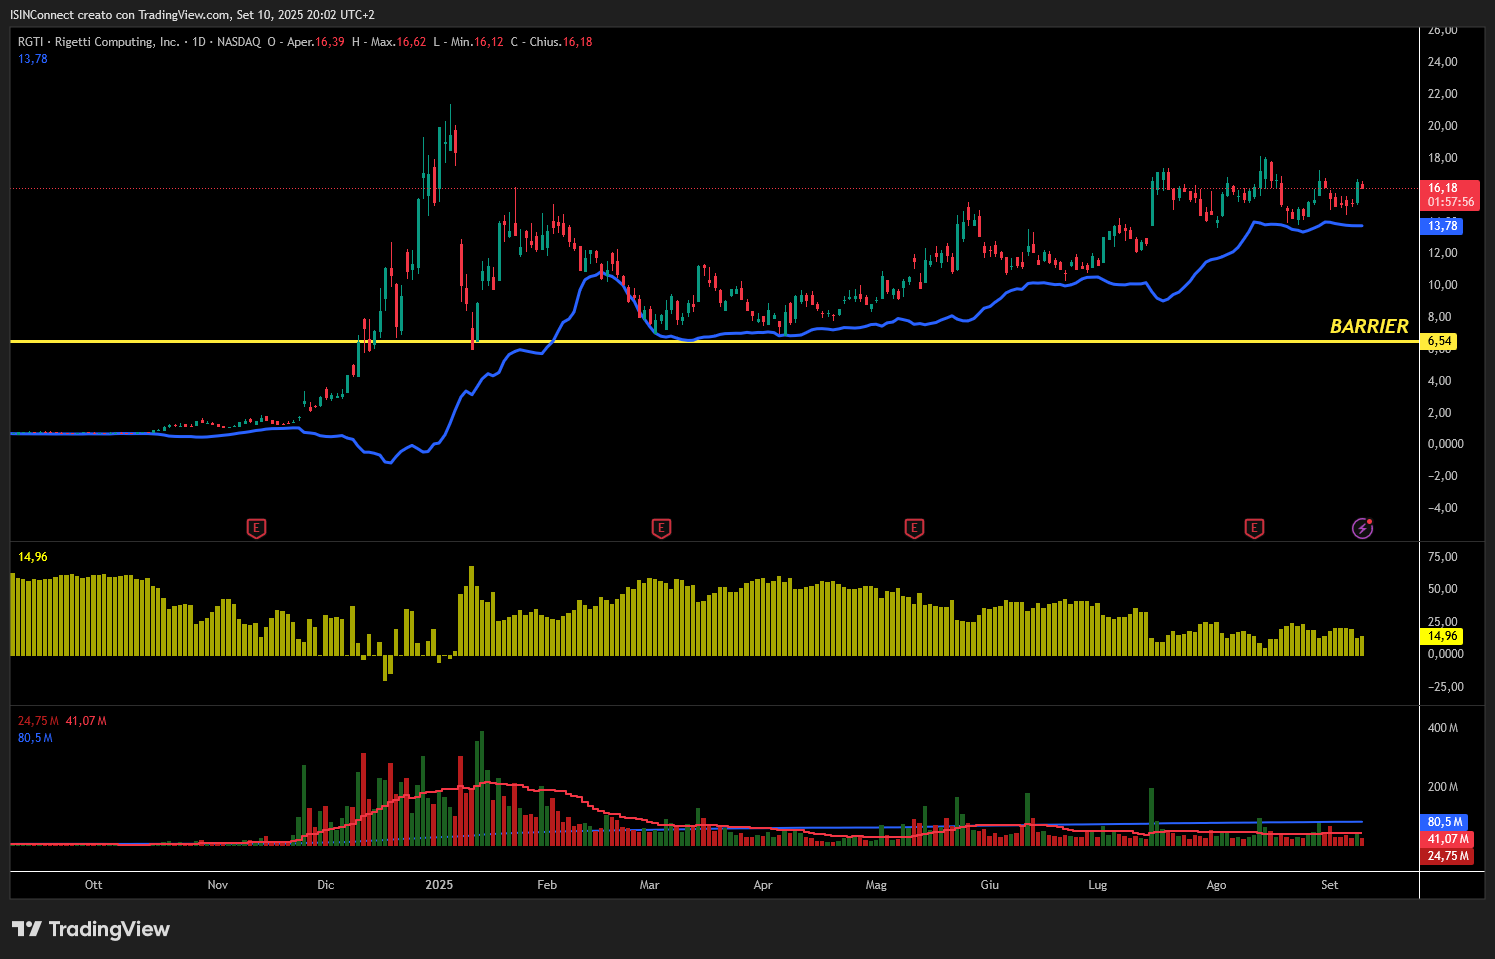1495x959 pixels.
Task: Click the blue 13,78 price axis label
Action: click(x=1442, y=226)
